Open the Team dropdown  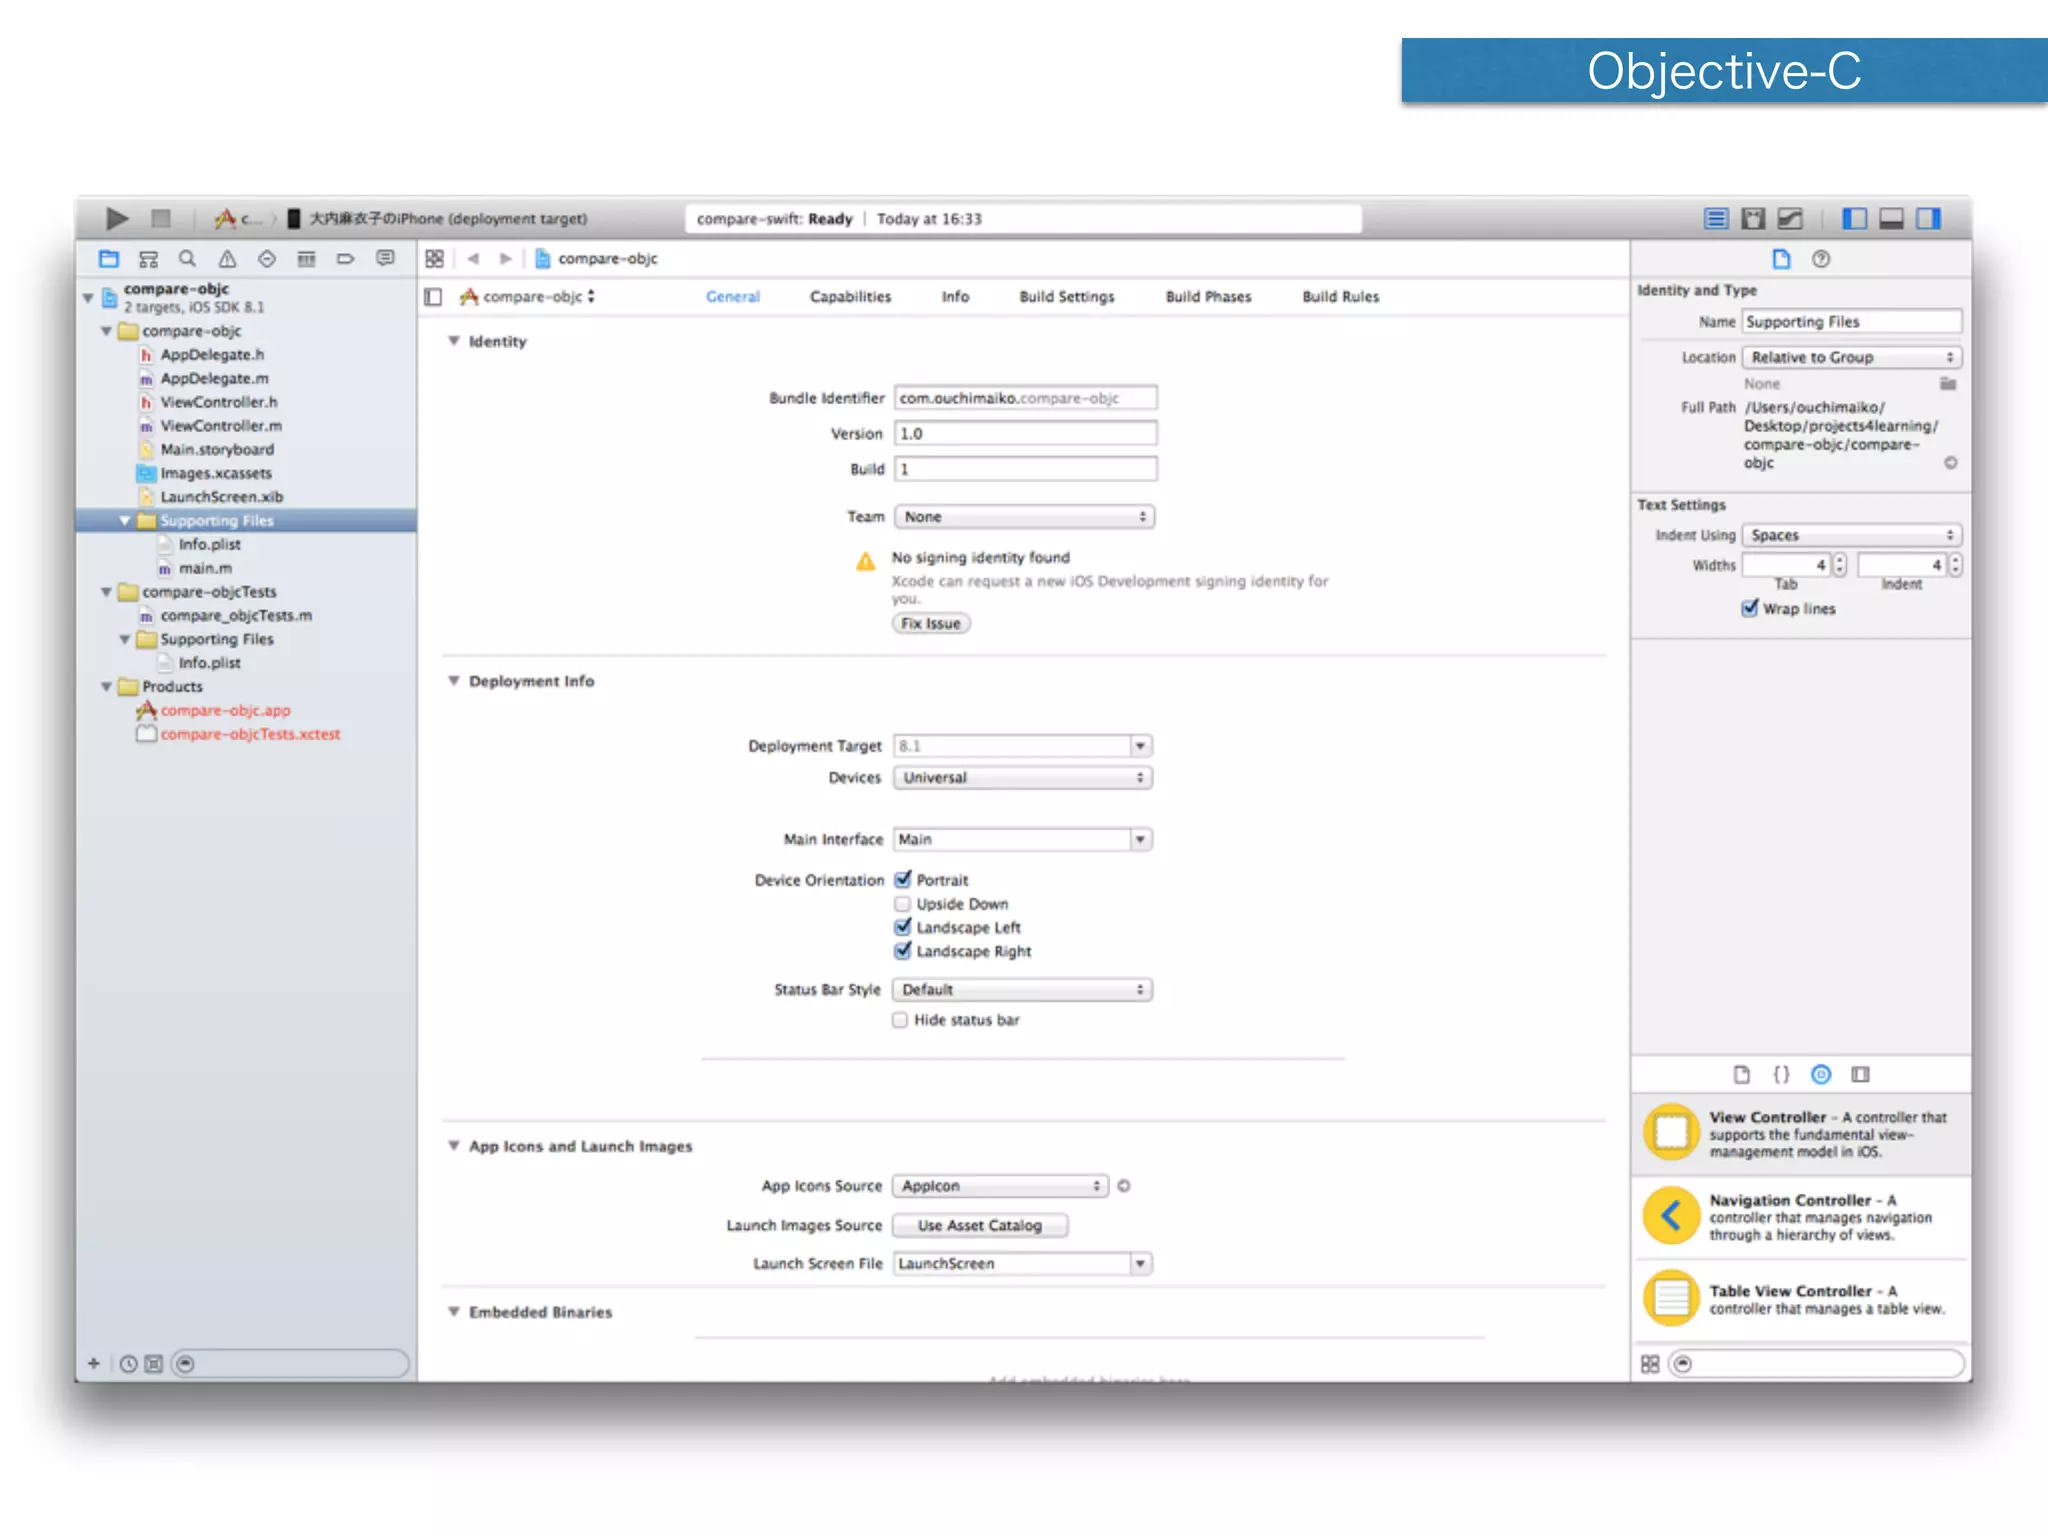[1024, 517]
